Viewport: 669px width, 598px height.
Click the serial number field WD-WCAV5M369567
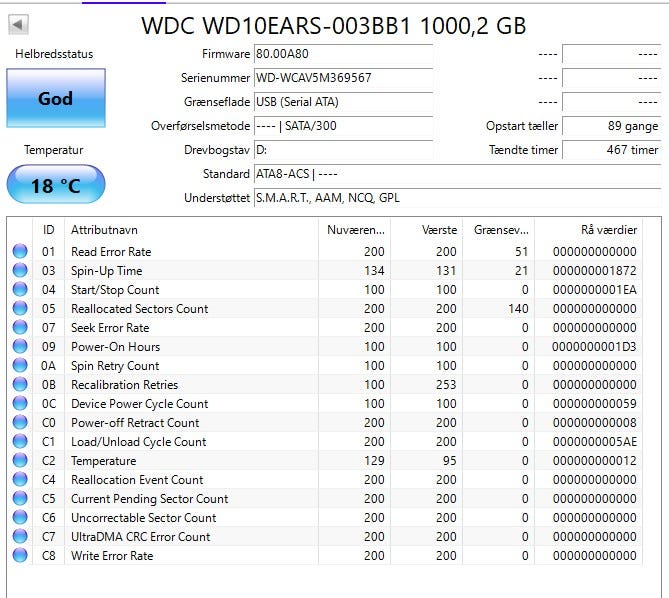click(343, 78)
